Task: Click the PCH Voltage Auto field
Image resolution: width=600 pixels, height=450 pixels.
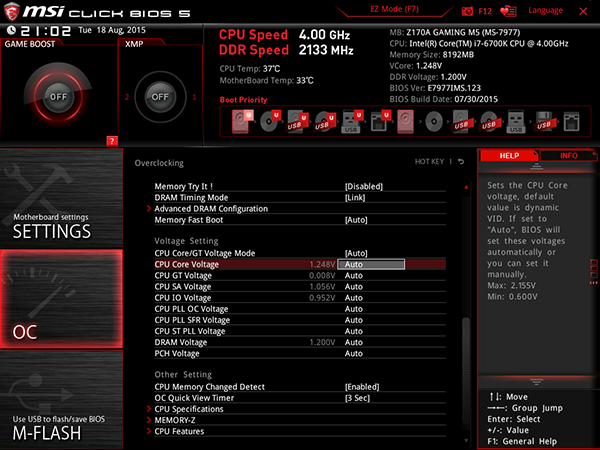Action: 354,353
